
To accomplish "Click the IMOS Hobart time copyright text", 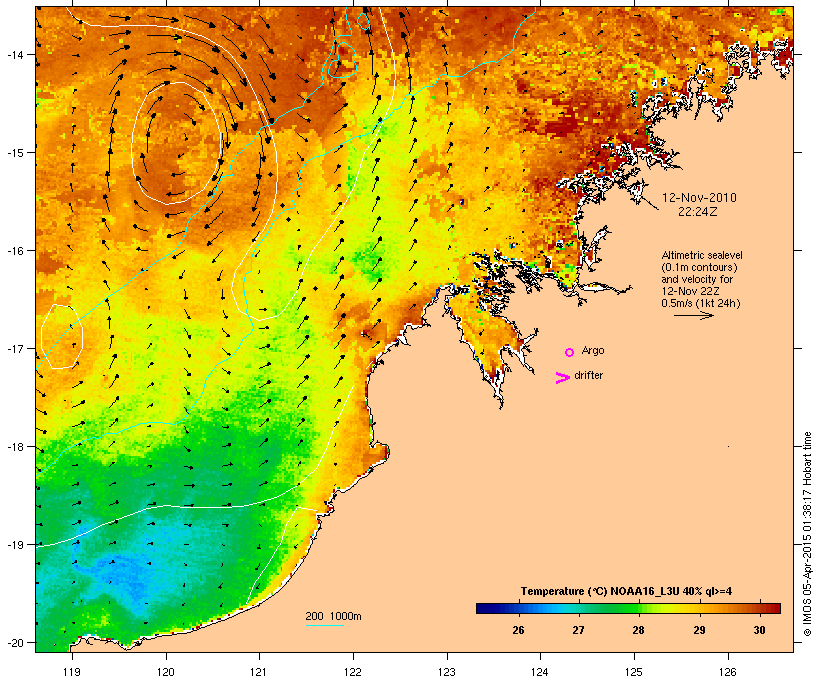I will point(807,534).
